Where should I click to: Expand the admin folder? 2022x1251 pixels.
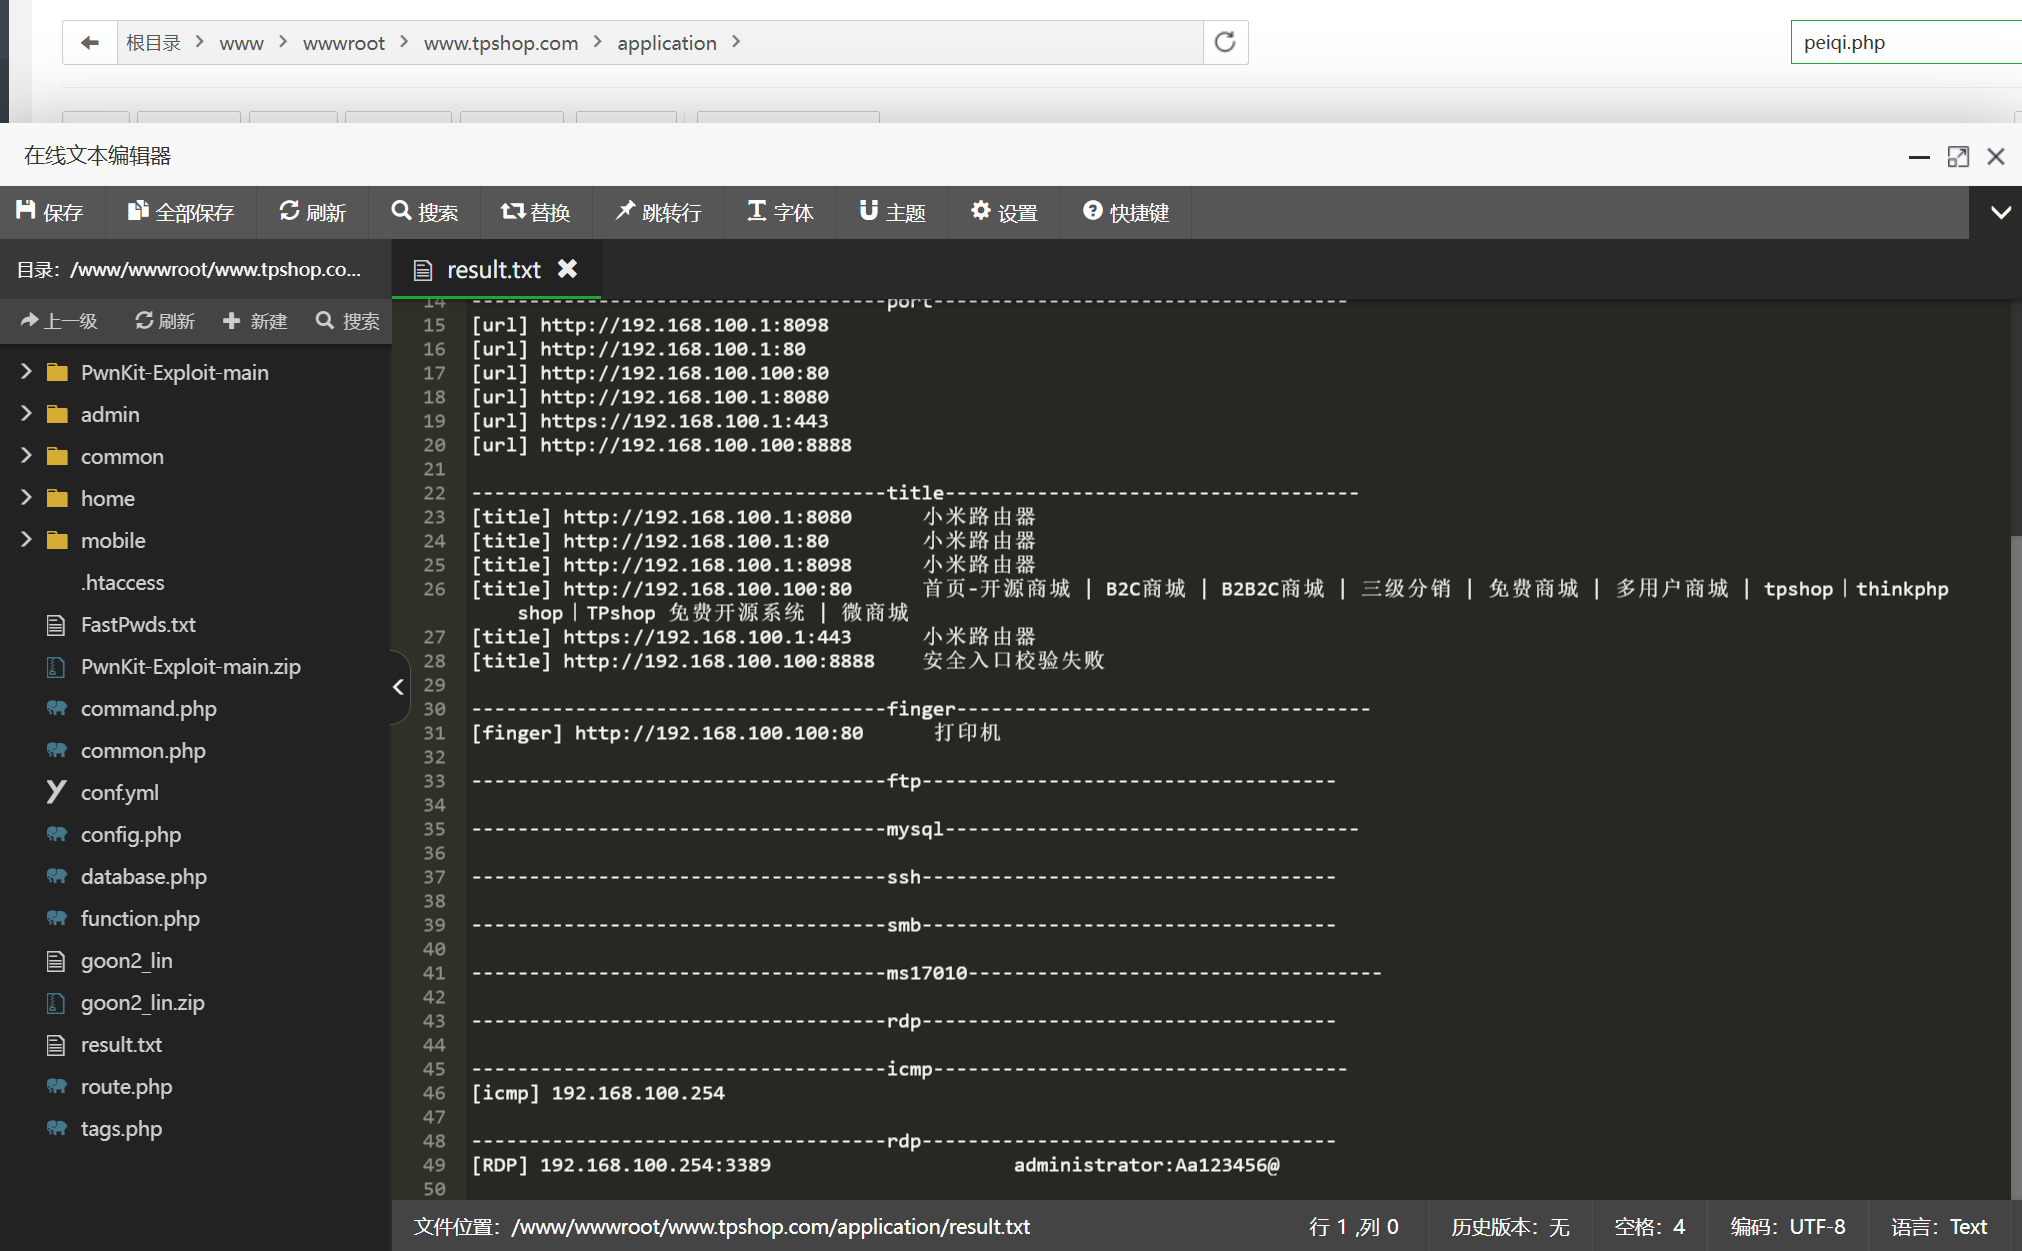point(26,414)
